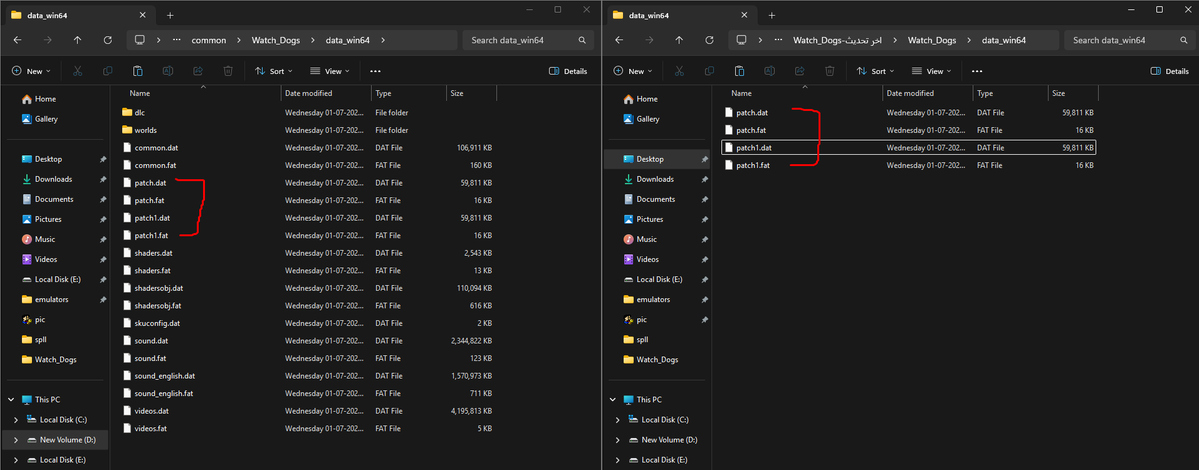Toggle Details pane in left window

[569, 71]
